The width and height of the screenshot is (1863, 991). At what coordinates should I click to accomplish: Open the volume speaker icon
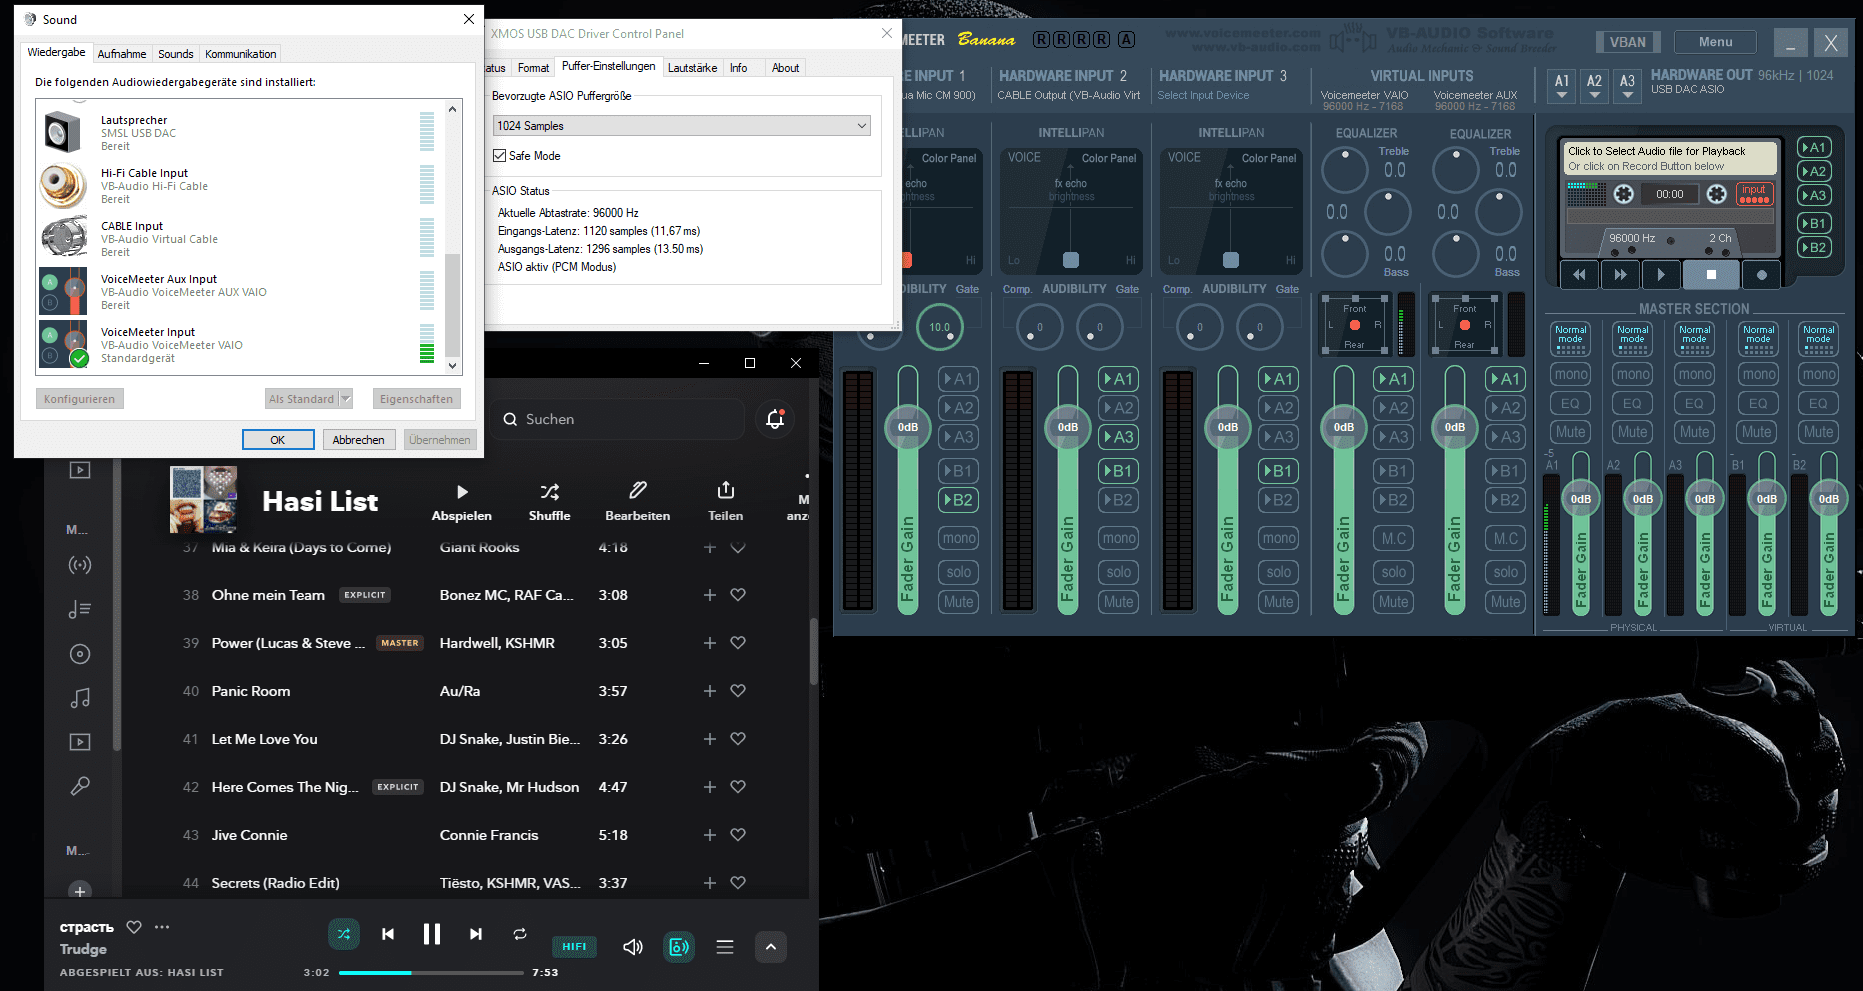(x=633, y=947)
